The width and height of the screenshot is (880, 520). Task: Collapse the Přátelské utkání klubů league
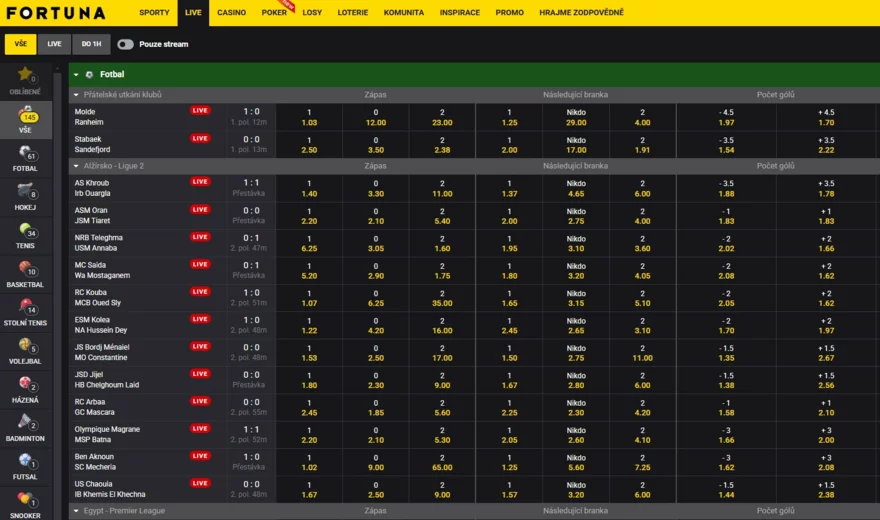(76, 95)
